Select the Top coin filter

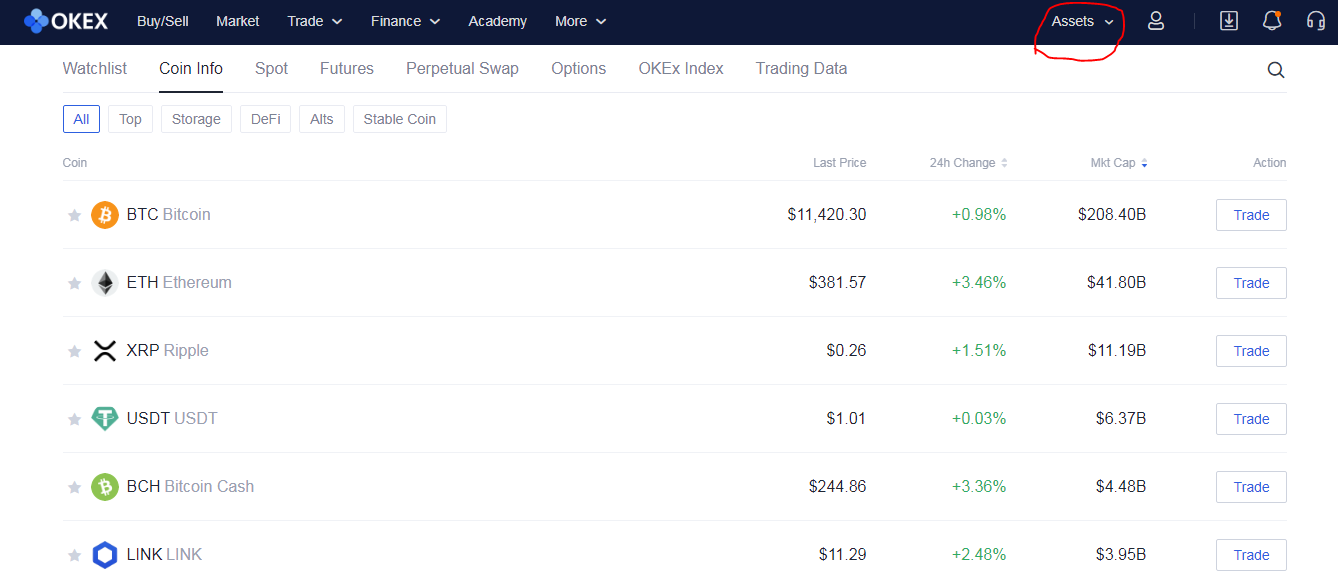tap(130, 119)
